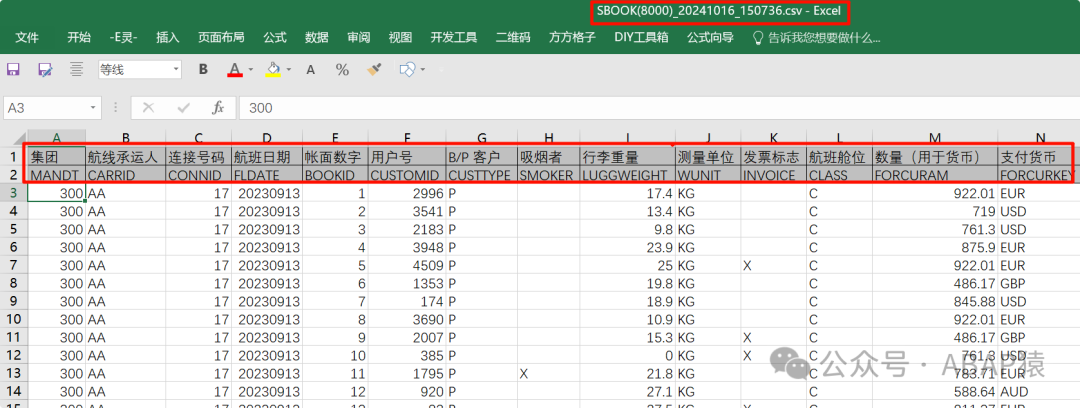Click the 航班日期 header cell
This screenshot has width=1080, height=408.
(x=267, y=156)
